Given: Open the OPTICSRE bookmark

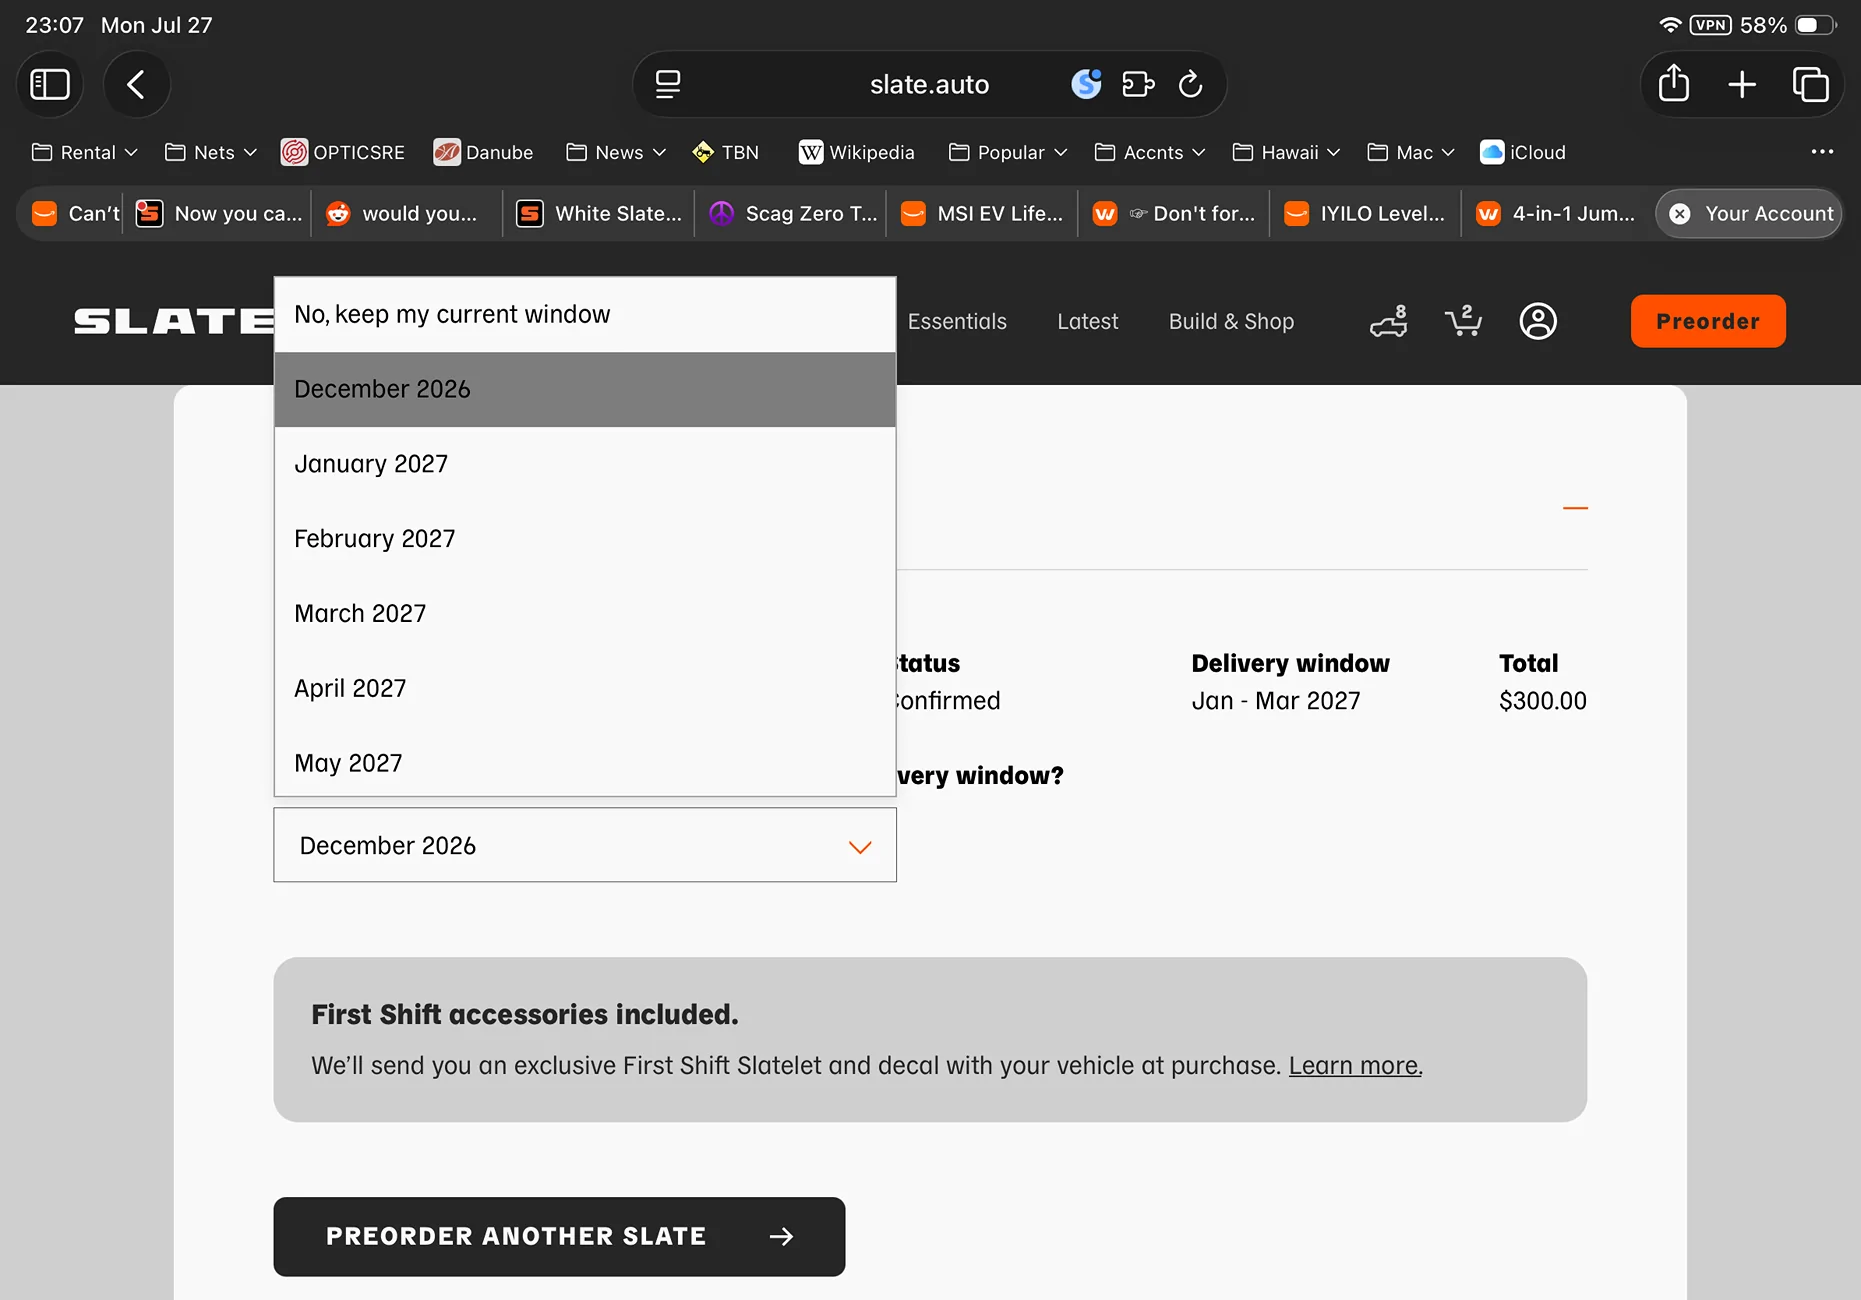Looking at the screenshot, I should point(343,152).
